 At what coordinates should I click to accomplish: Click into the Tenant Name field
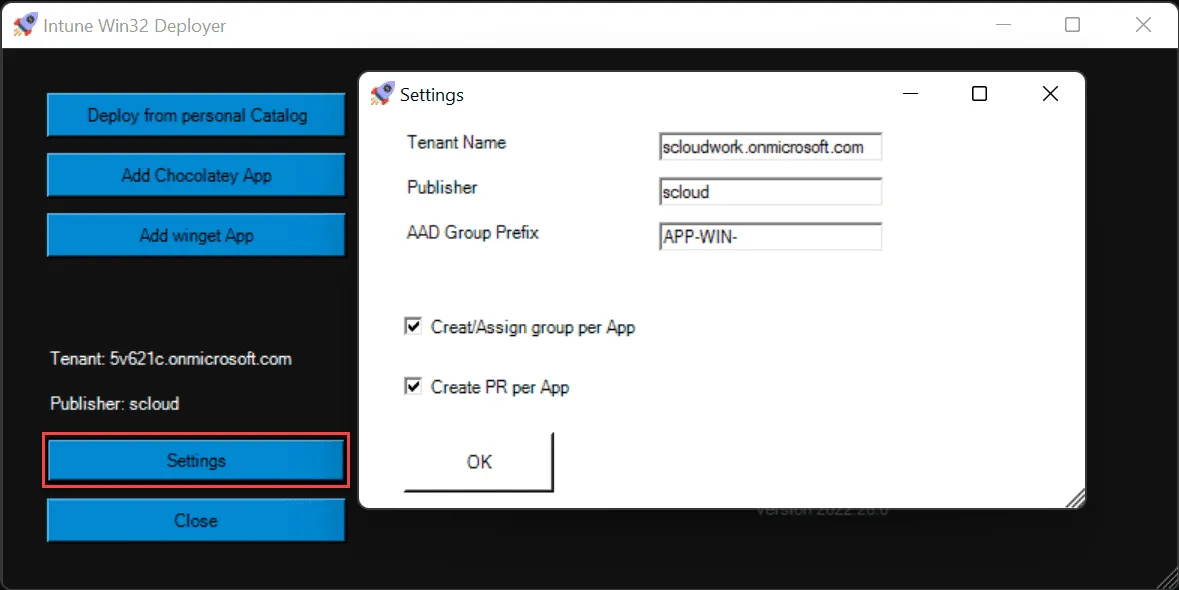[x=770, y=147]
